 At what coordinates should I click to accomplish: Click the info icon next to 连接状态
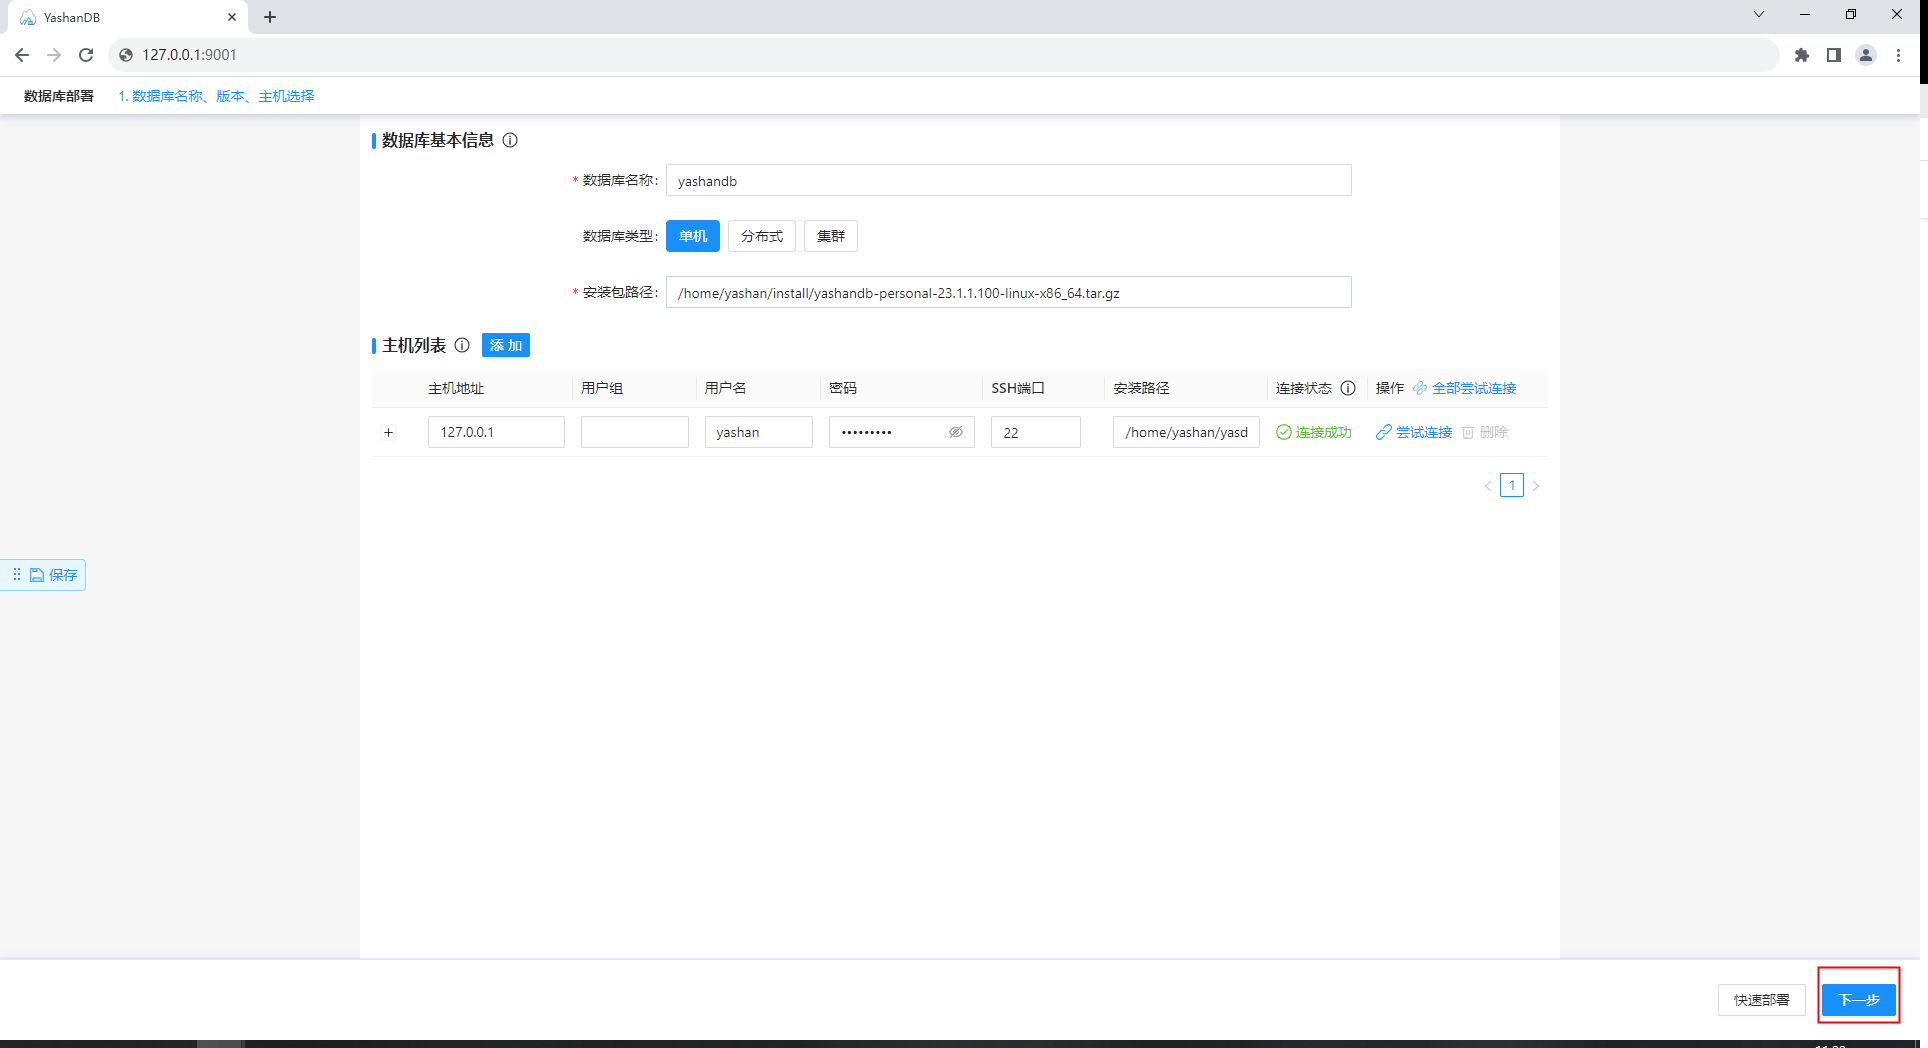pos(1348,388)
